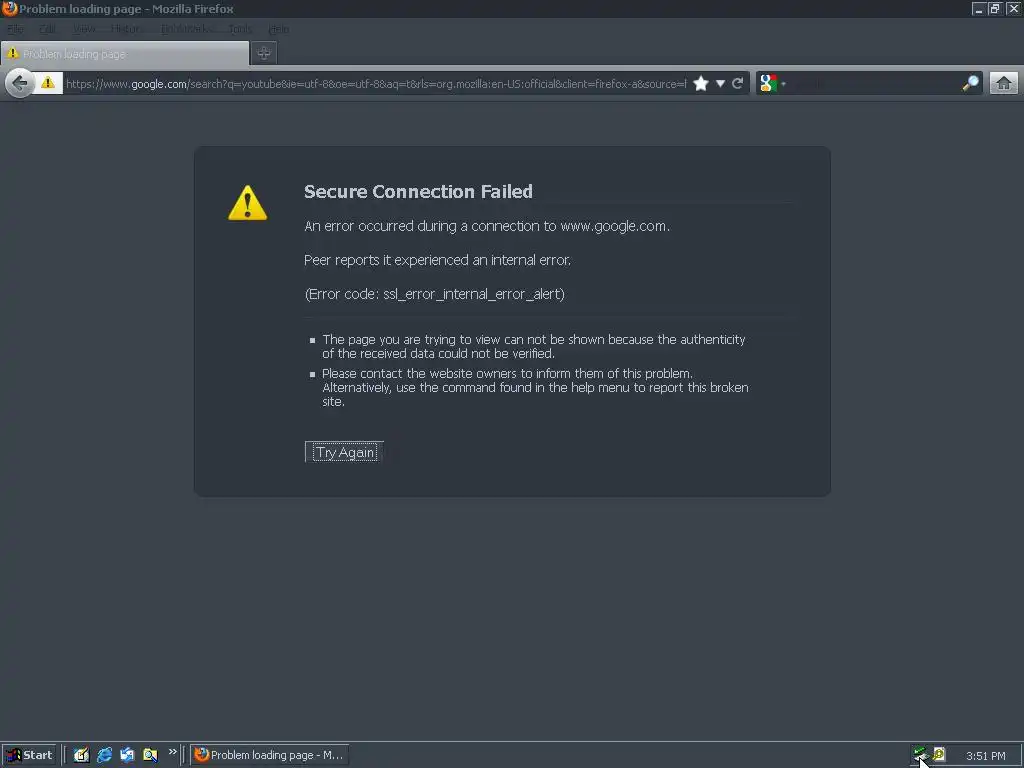Click the 'Please contact the website owners' bullet text
Image resolution: width=1024 pixels, height=768 pixels.
click(535, 387)
